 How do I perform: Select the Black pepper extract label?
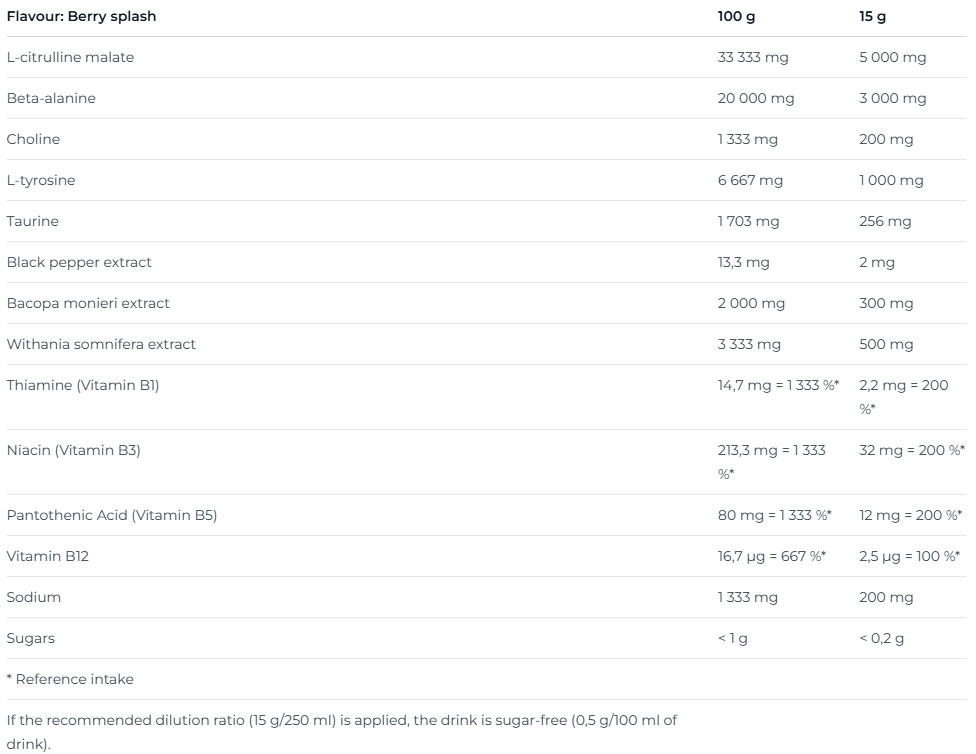(x=79, y=262)
